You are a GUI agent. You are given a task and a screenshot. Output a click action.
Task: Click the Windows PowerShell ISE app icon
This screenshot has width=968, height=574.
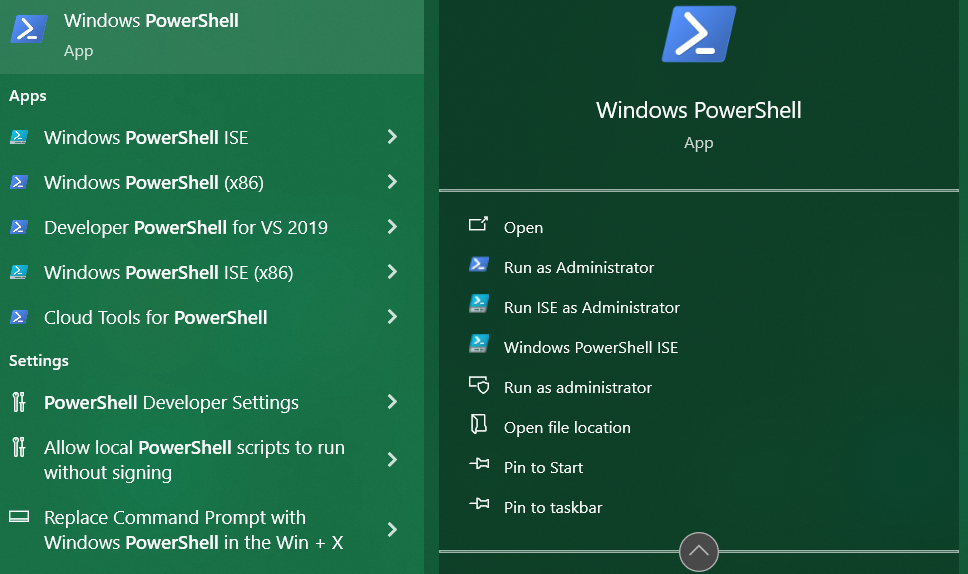click(x=19, y=137)
